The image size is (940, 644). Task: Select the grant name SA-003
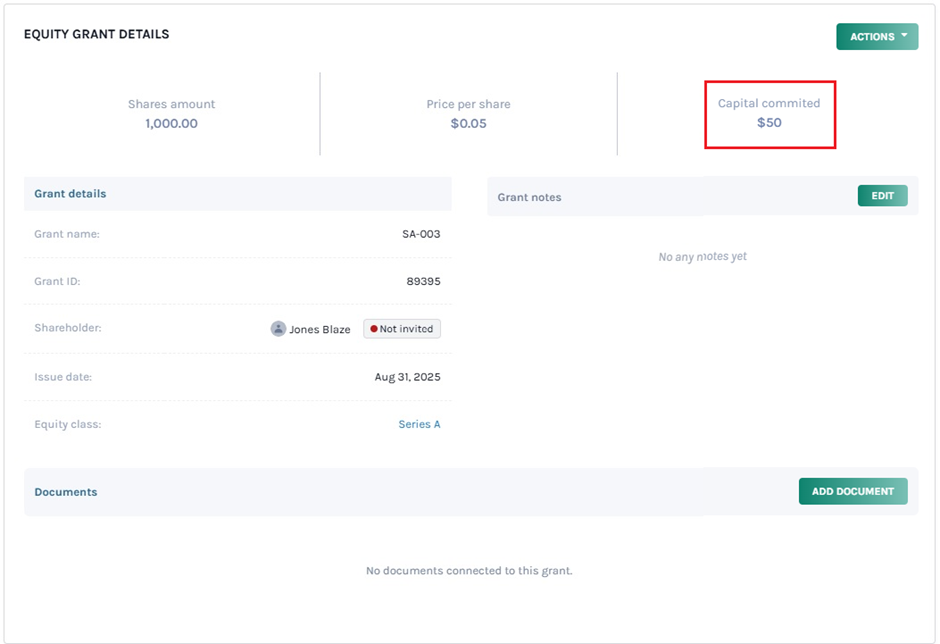tap(421, 234)
